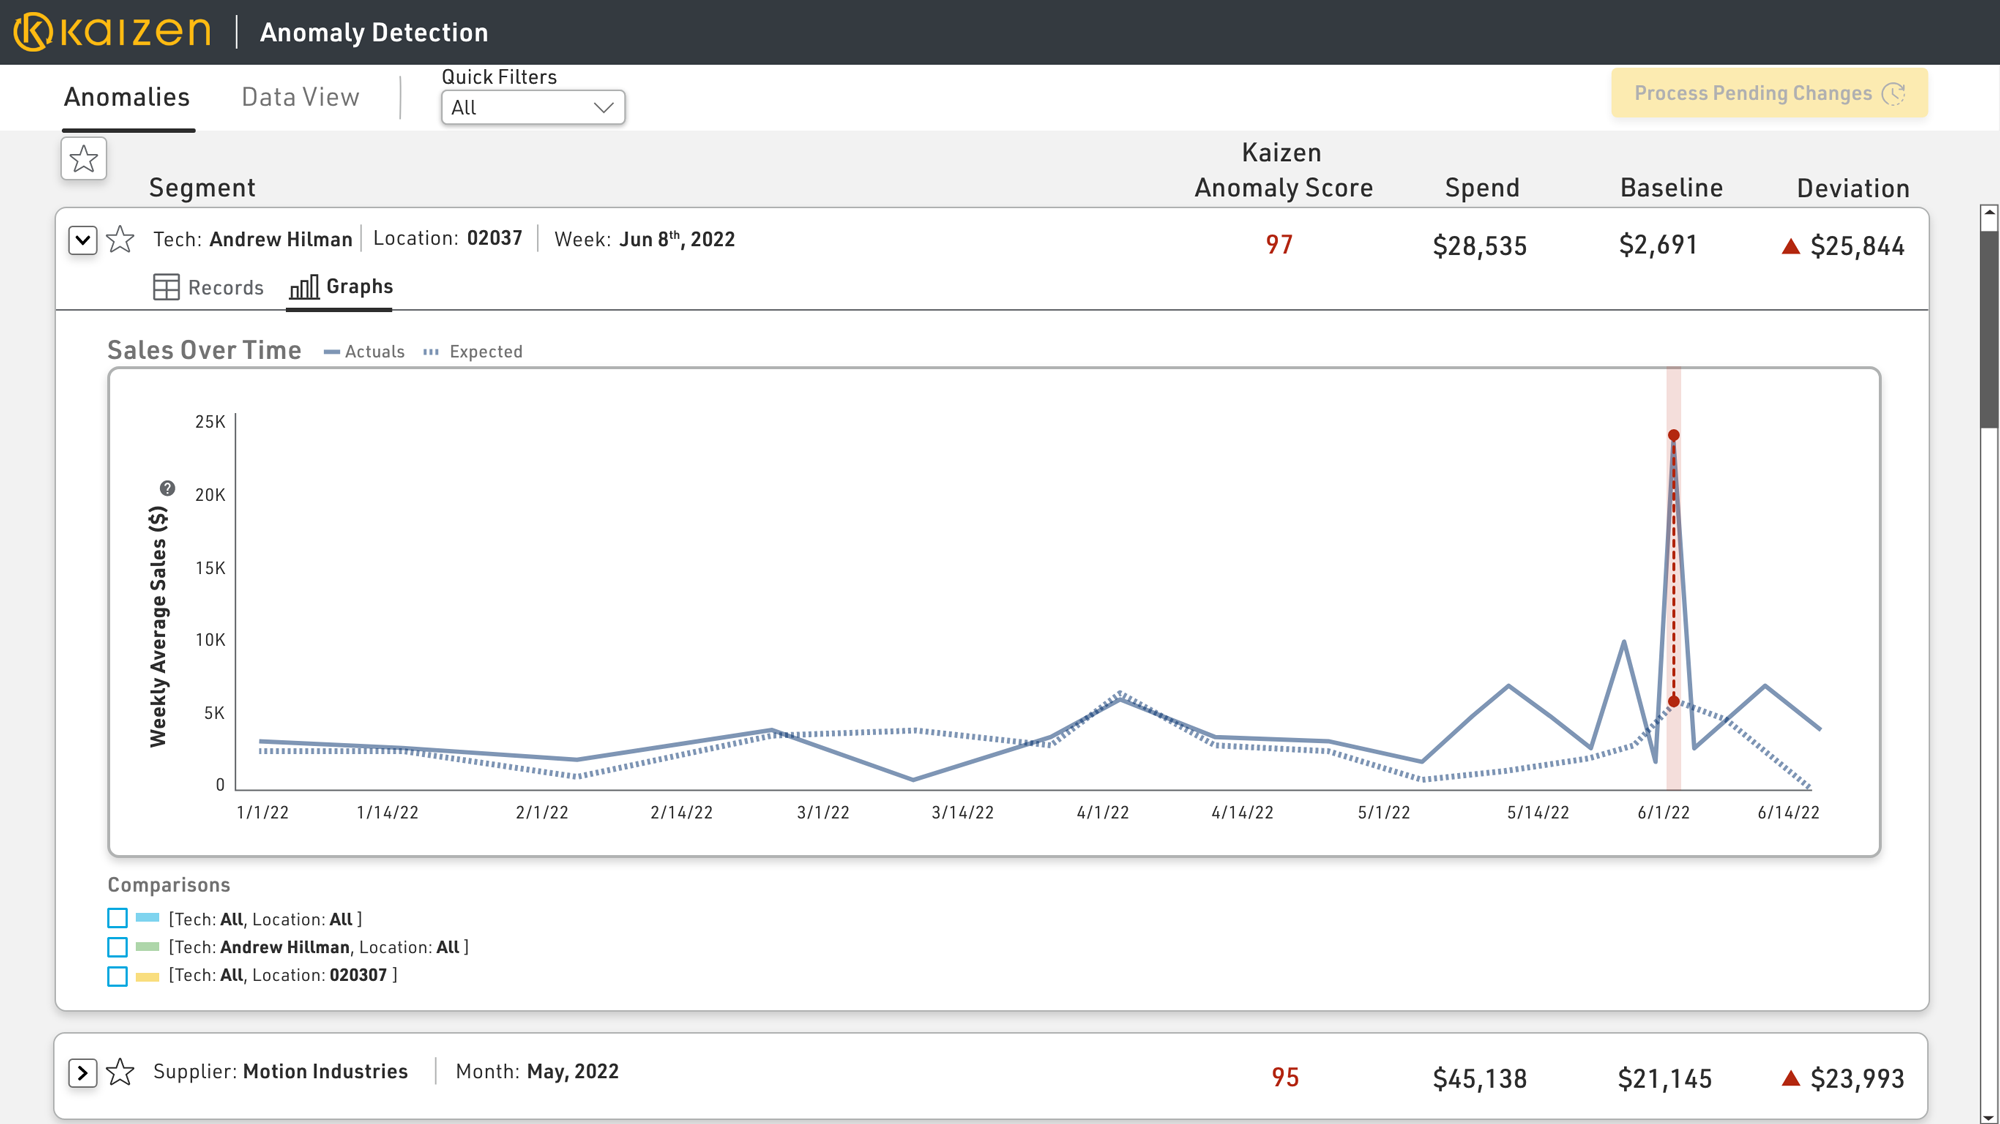
Task: Click the baseline value $21,145
Action: pos(1665,1078)
